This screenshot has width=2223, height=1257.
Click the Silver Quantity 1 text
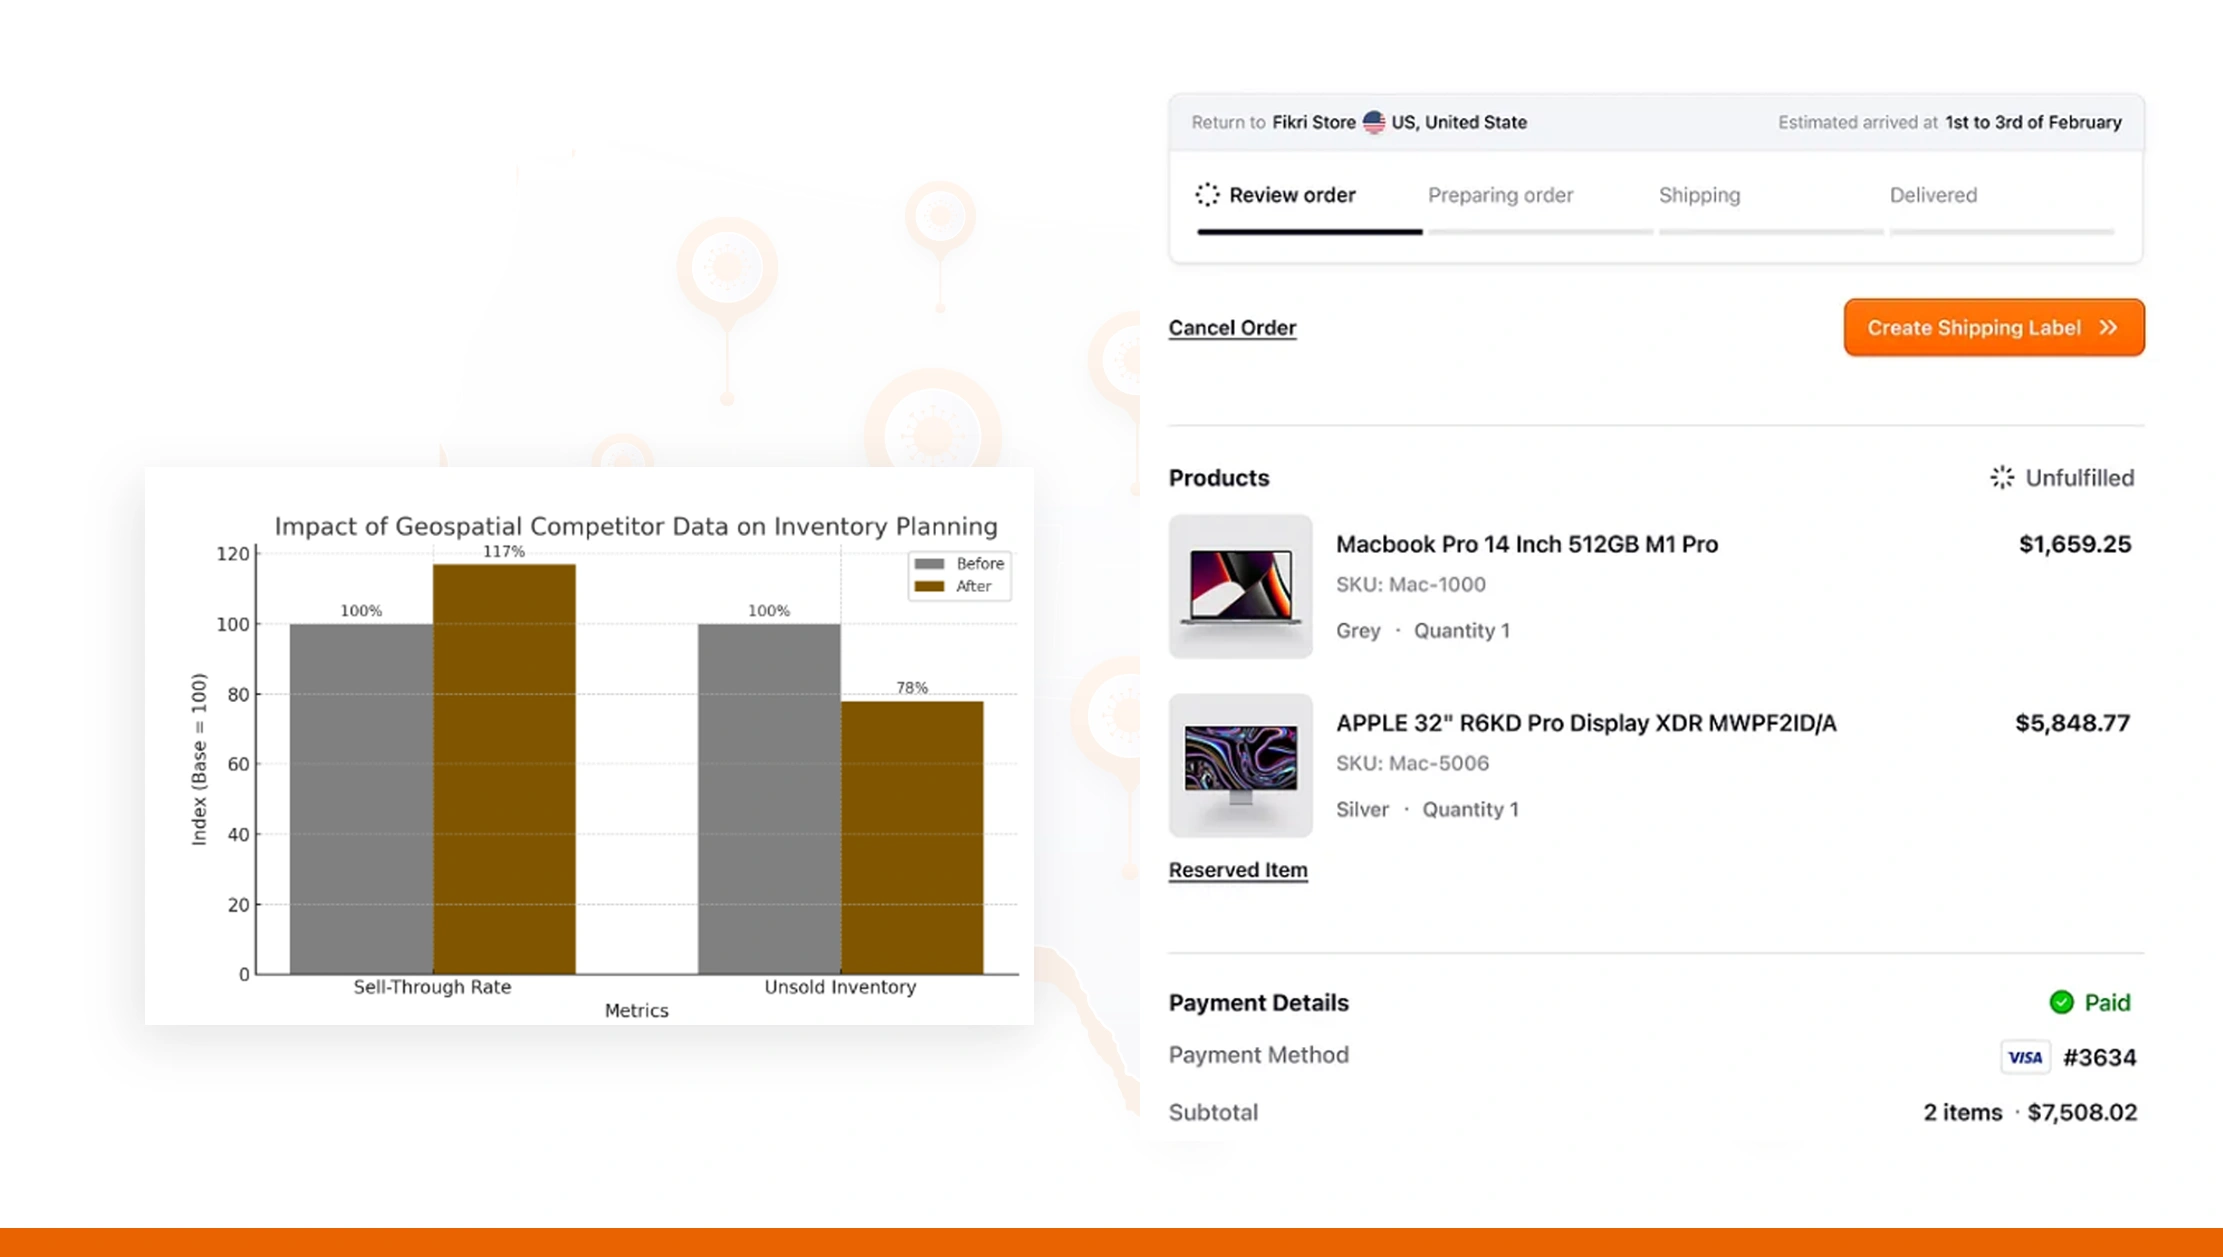[x=1427, y=810]
